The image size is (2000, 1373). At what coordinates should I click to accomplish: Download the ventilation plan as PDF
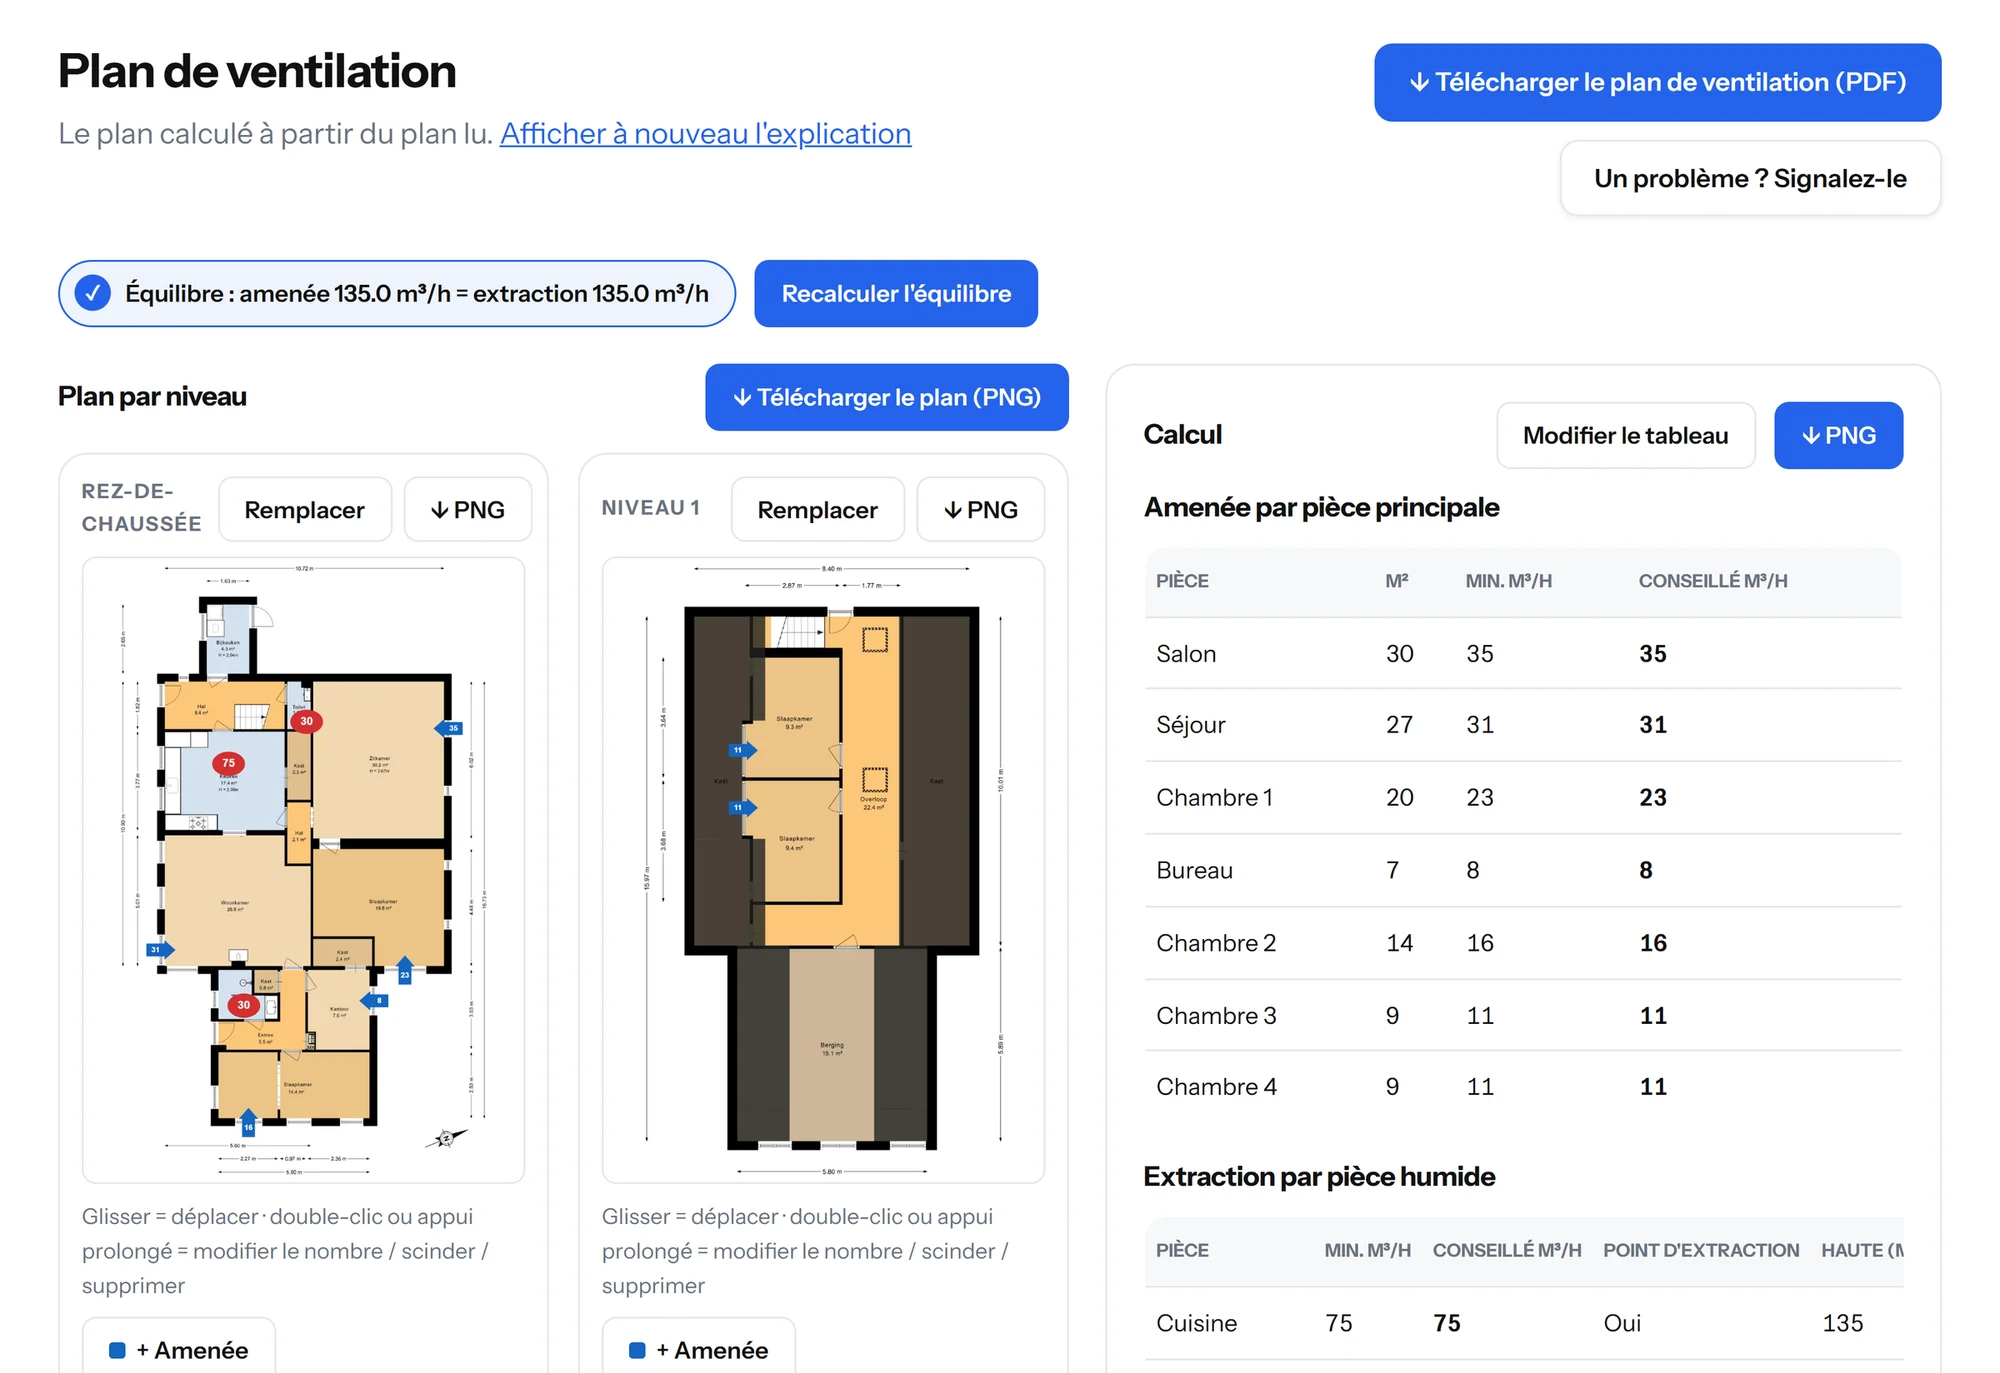[1657, 82]
